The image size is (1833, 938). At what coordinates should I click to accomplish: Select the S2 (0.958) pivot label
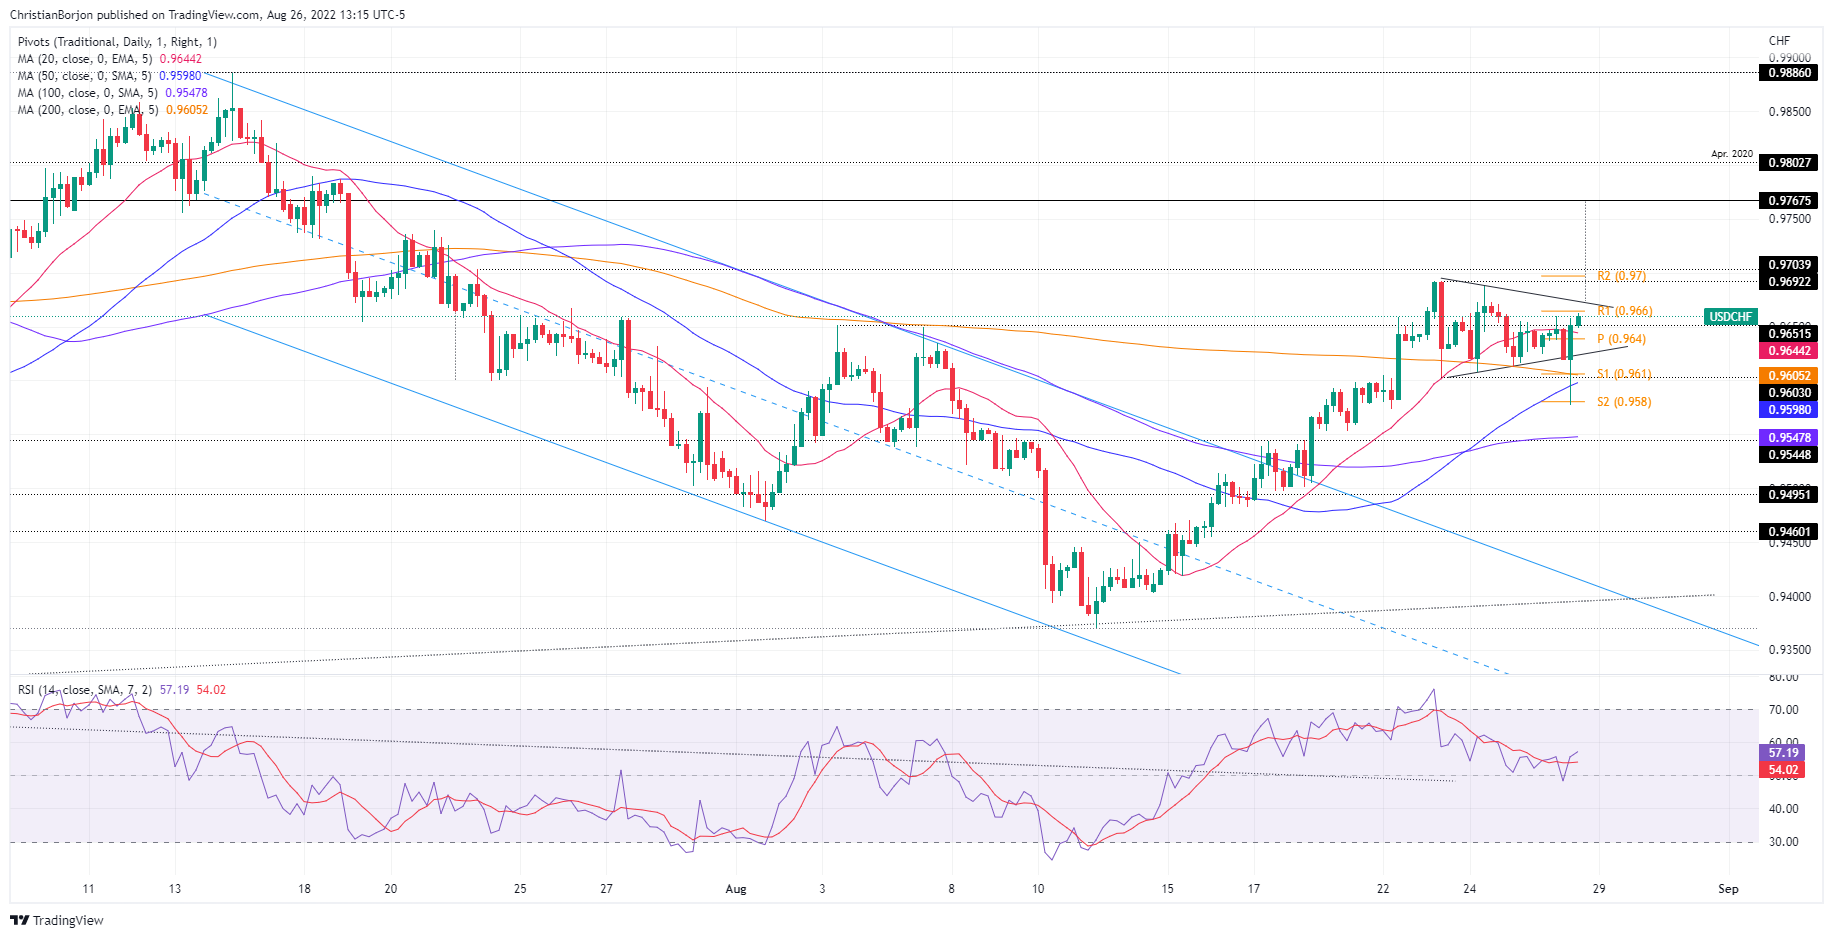[x=1623, y=402]
